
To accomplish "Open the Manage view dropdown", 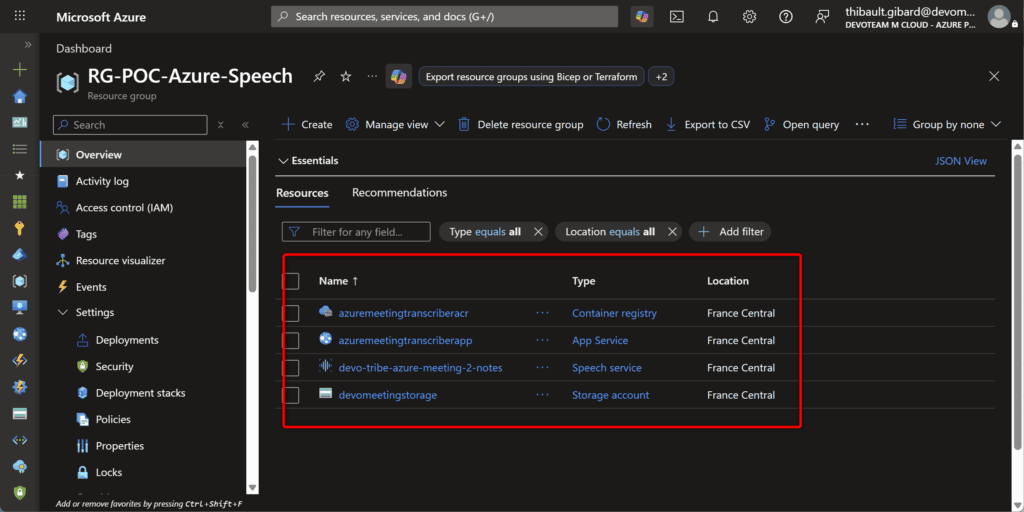I will pos(395,124).
